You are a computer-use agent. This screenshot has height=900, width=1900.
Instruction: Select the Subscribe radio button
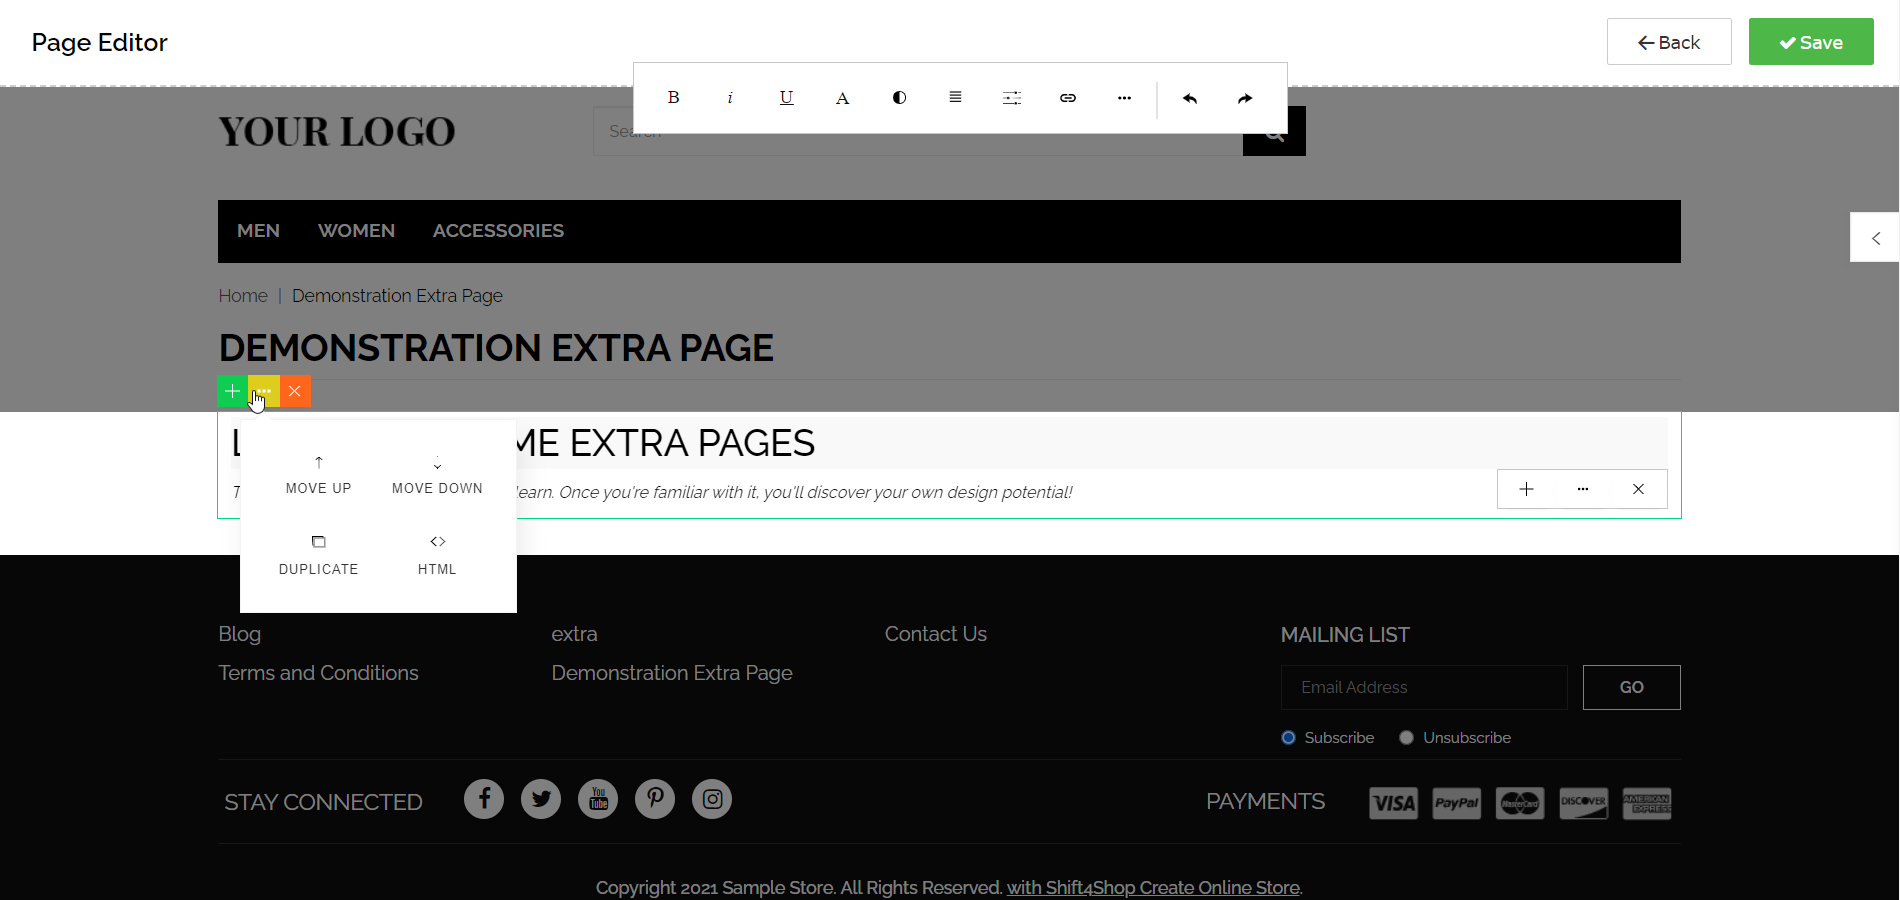pyautogui.click(x=1288, y=737)
